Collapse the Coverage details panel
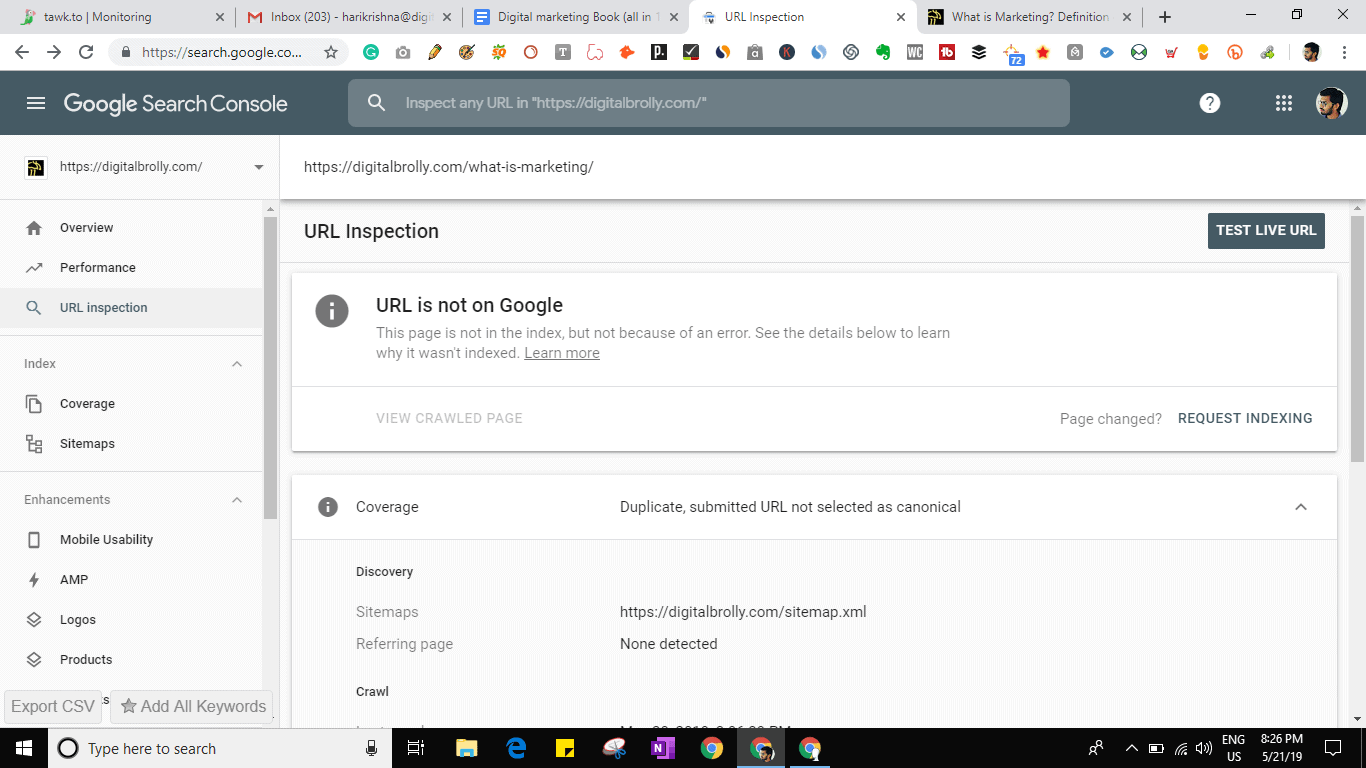The width and height of the screenshot is (1366, 768). [1301, 507]
